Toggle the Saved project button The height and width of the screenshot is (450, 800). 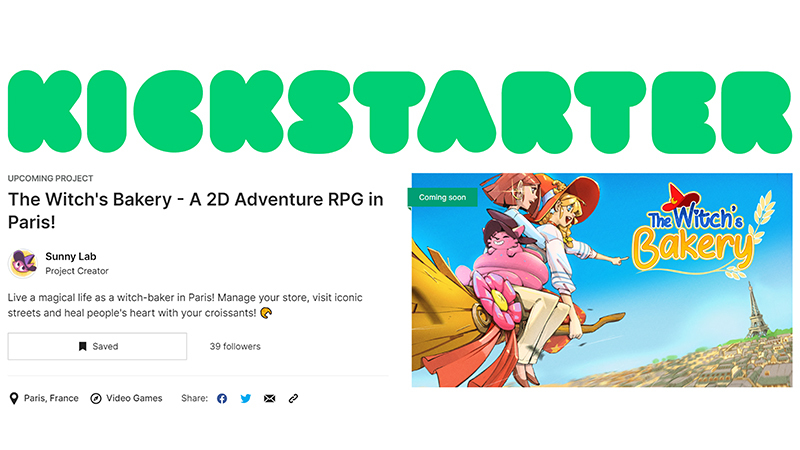pos(97,346)
